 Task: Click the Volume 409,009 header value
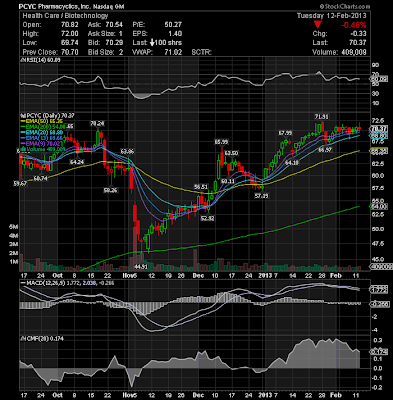pos(354,52)
